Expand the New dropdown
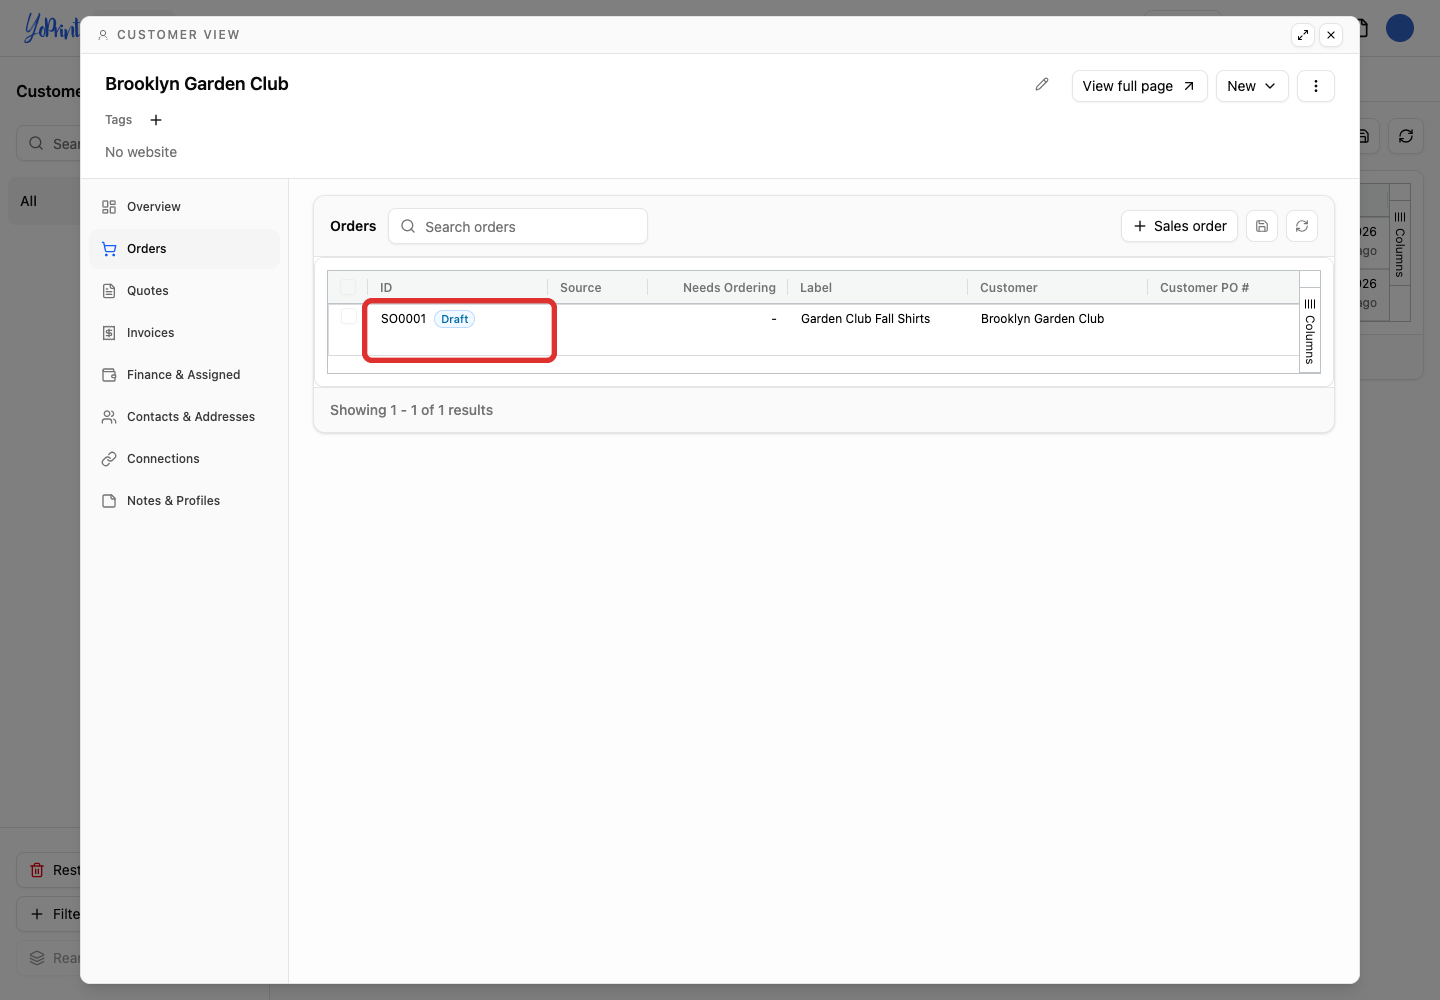The width and height of the screenshot is (1440, 1000). point(1252,86)
